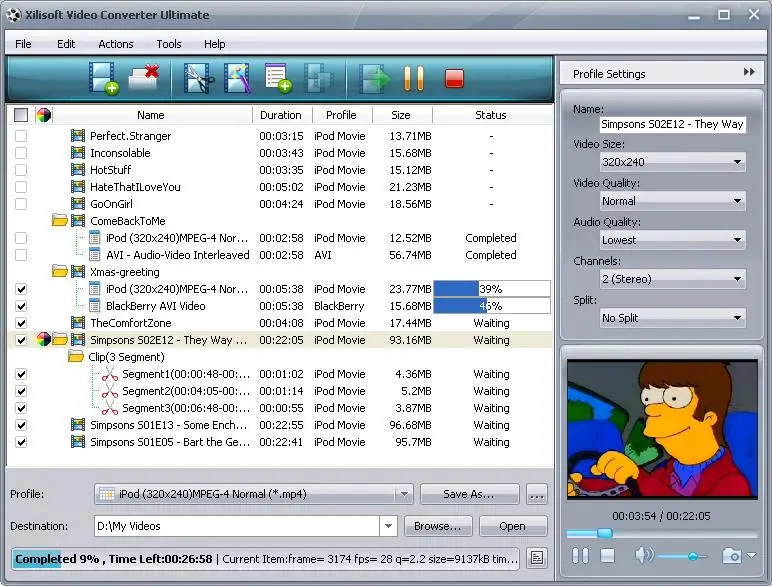
Task: Open the video Effects wand tool
Action: click(237, 78)
